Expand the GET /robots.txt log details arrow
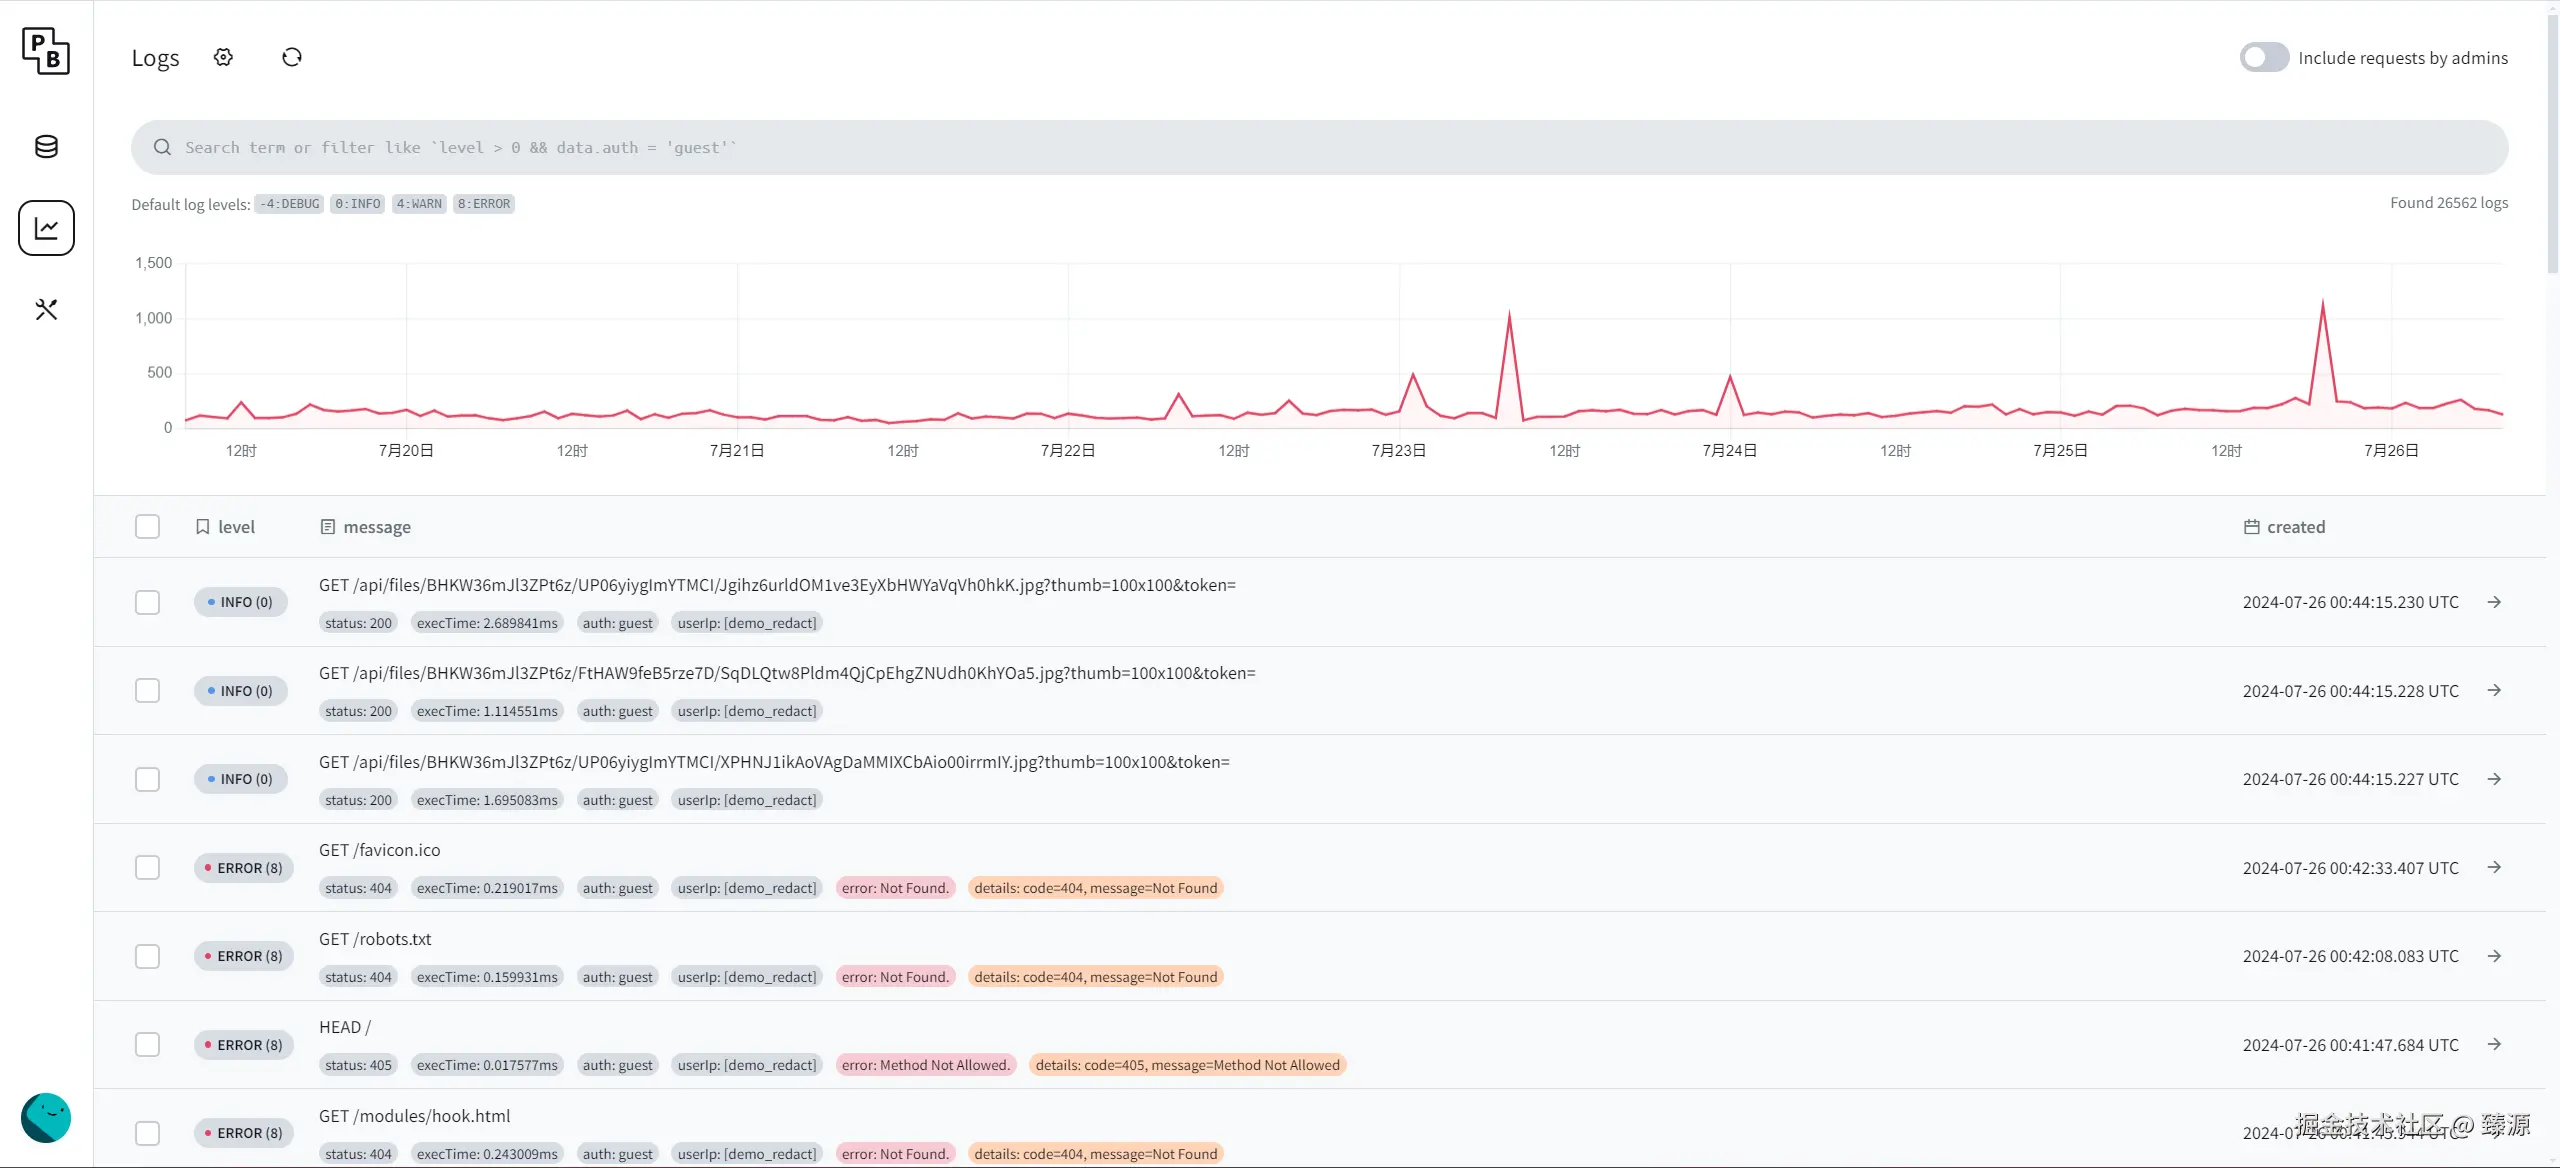Screen dimensions: 2560x1168 2494,956
